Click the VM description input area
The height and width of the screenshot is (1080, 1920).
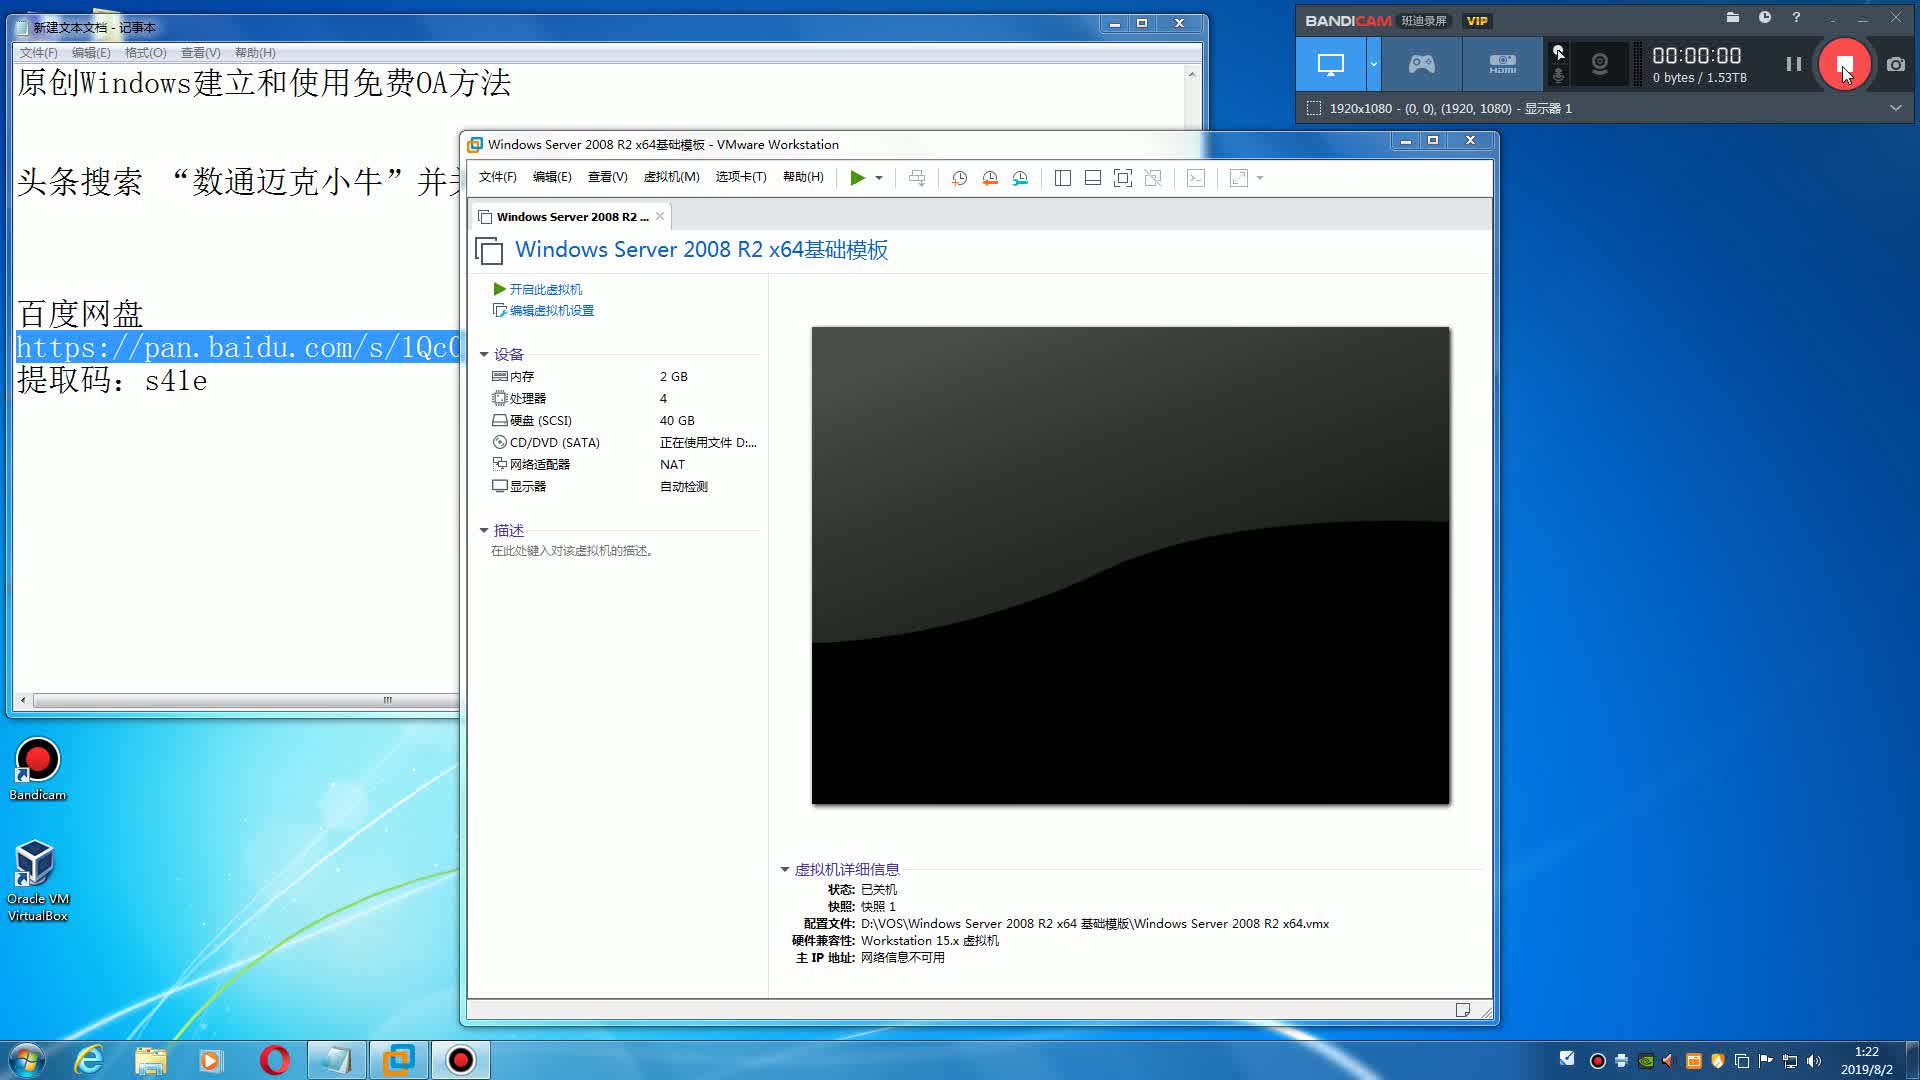[x=572, y=551]
